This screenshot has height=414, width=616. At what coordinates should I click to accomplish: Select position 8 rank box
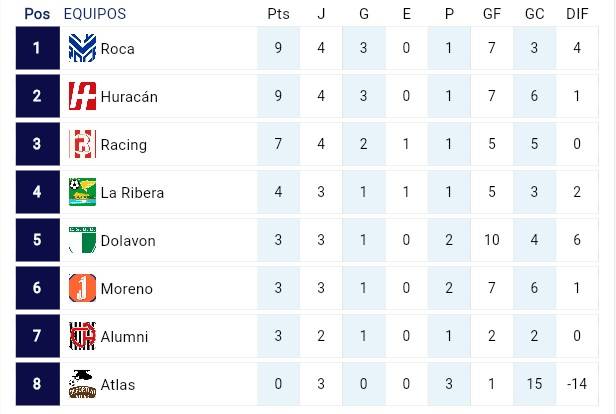click(37, 384)
